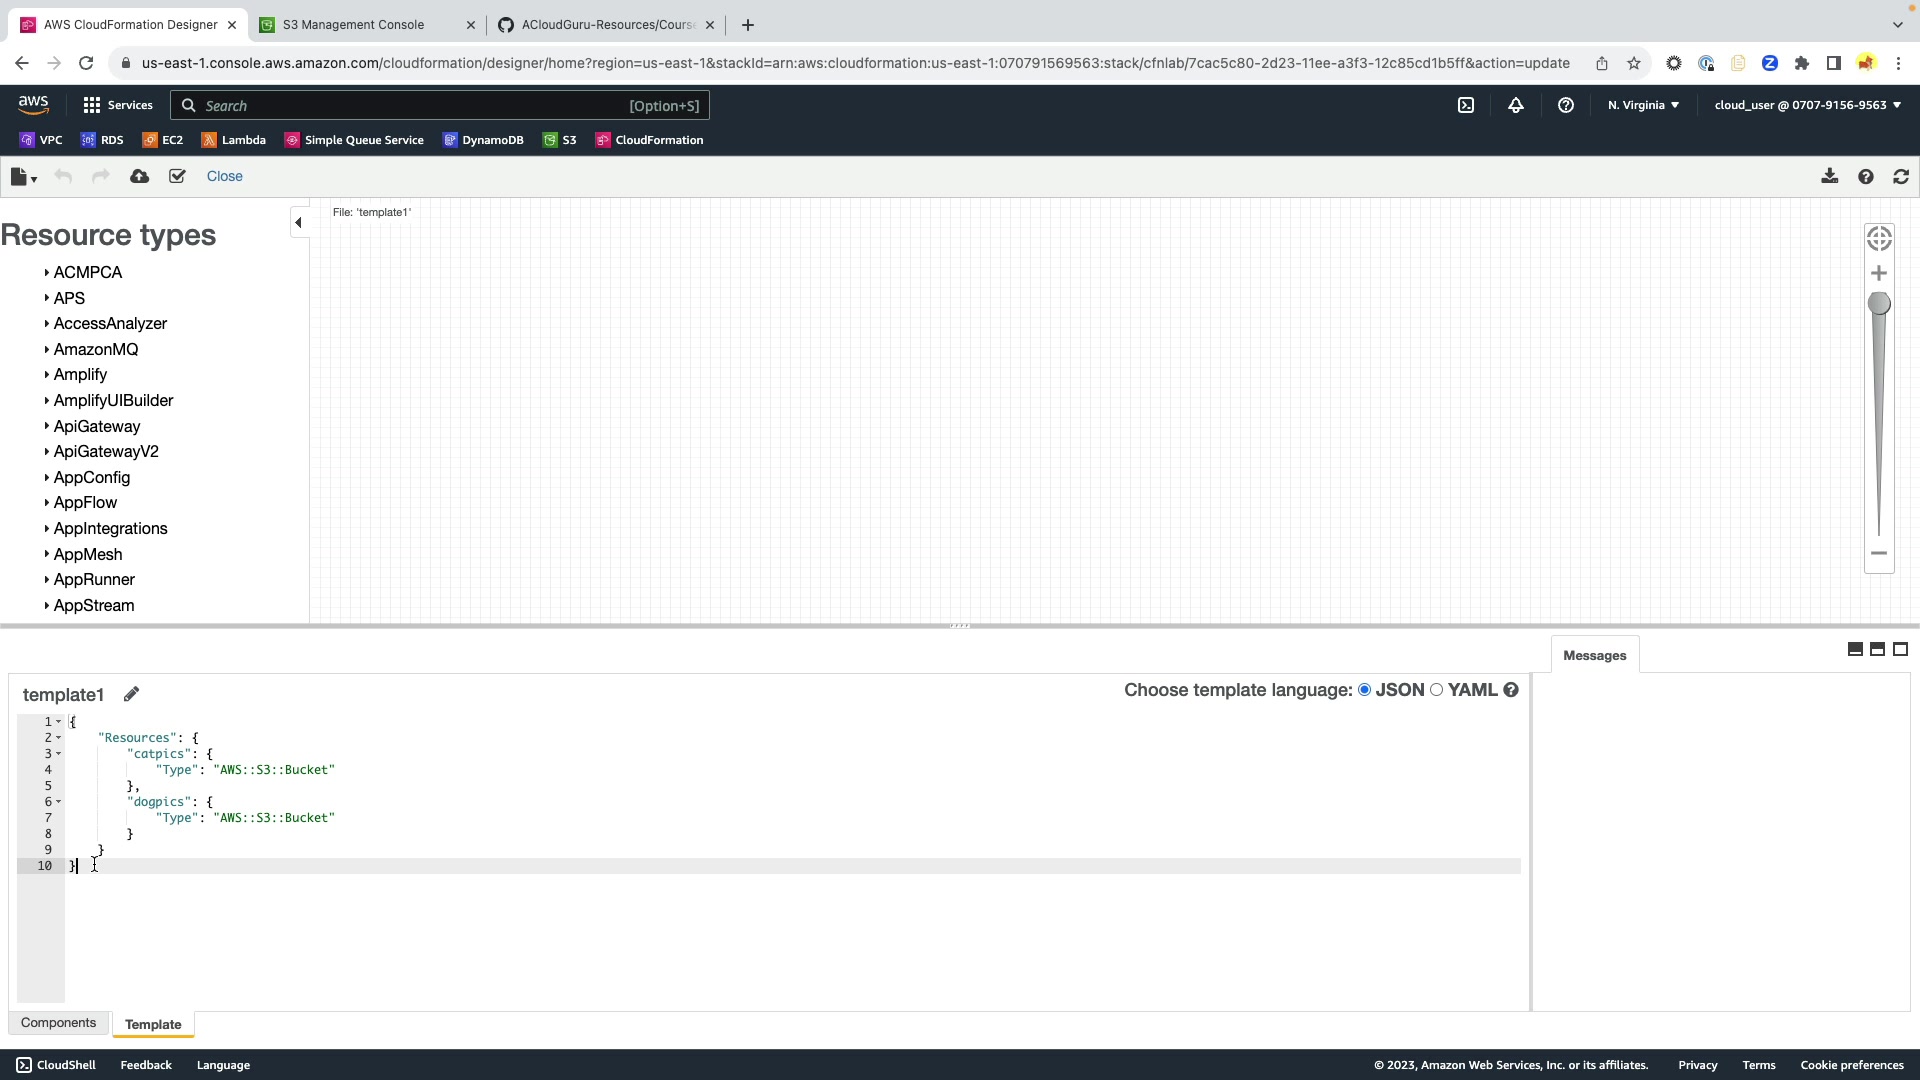Click the canvas zoom slider handle
The image size is (1920, 1080).
coord(1879,304)
